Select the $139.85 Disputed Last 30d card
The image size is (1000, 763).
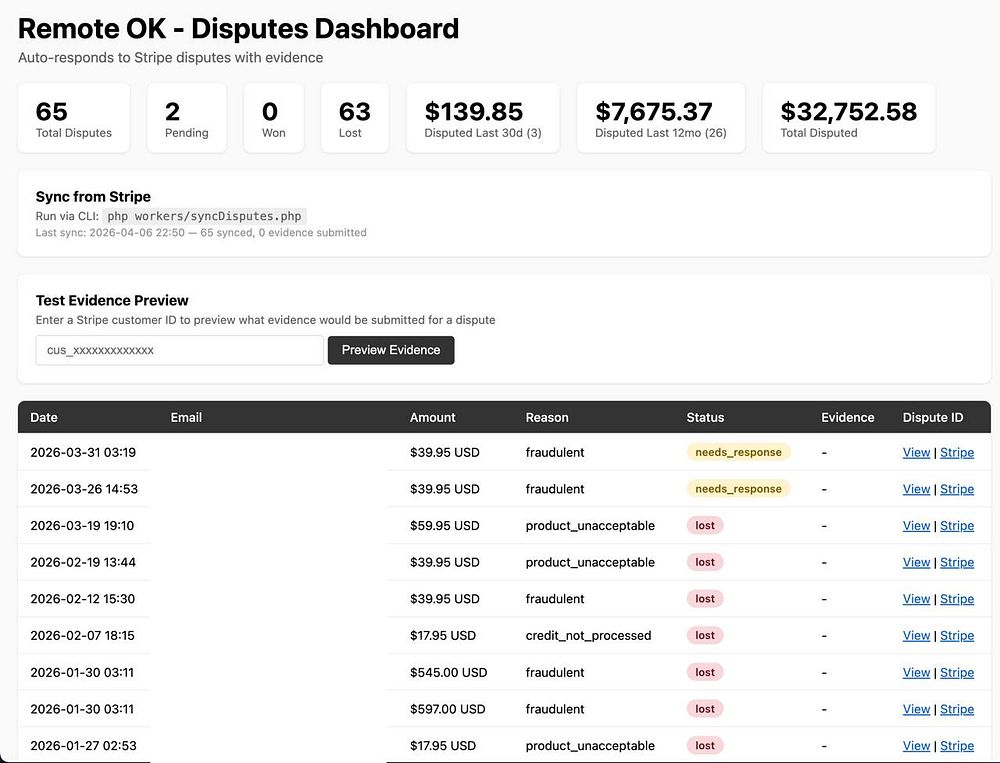[483, 118]
